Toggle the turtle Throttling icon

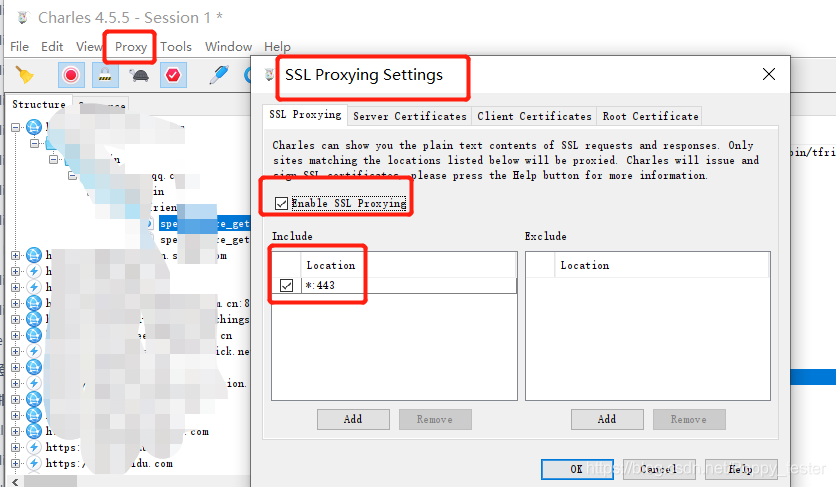[139, 75]
